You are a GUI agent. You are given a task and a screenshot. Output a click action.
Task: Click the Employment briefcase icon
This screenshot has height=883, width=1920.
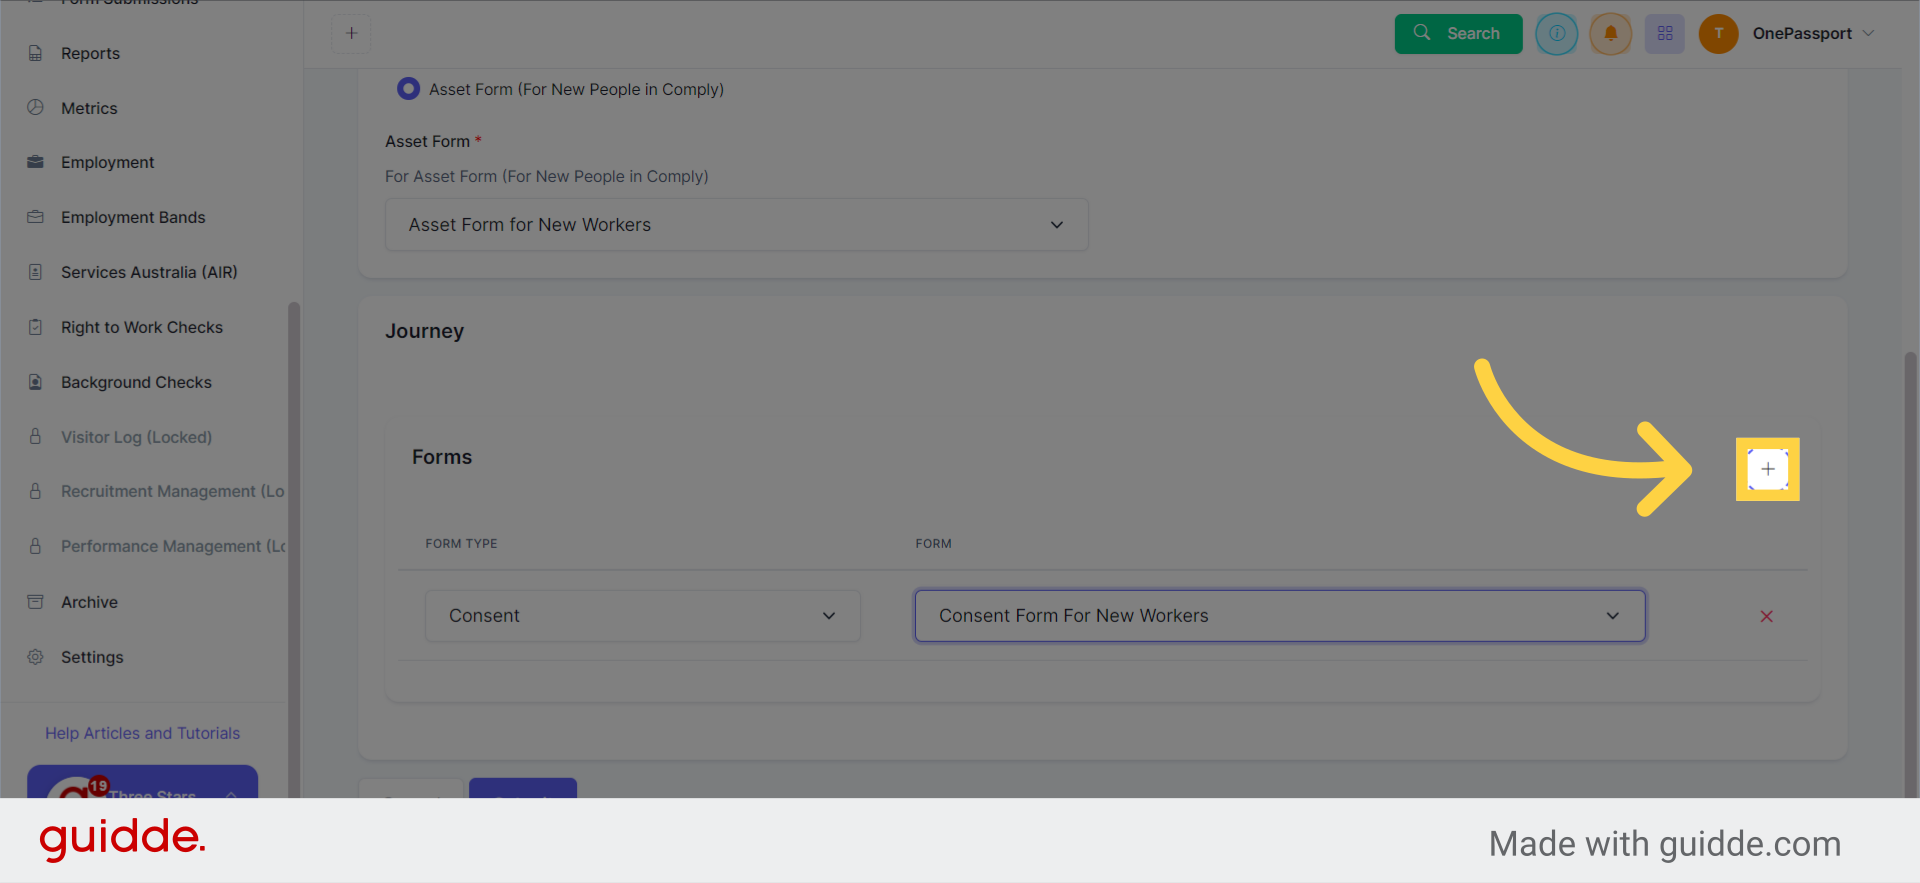(x=36, y=162)
